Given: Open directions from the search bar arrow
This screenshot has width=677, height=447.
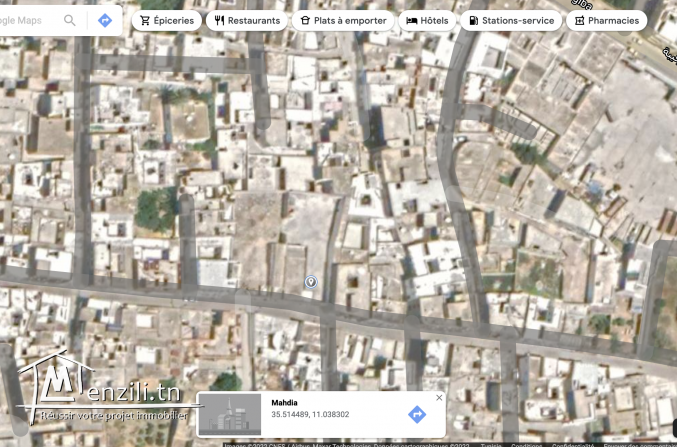Looking at the screenshot, I should [104, 20].
